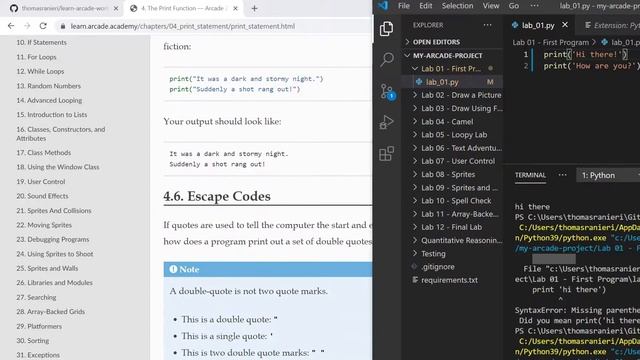This screenshot has width=640, height=360.
Task: Close the GitHub thomasranieri browser tab
Action: 116,8
